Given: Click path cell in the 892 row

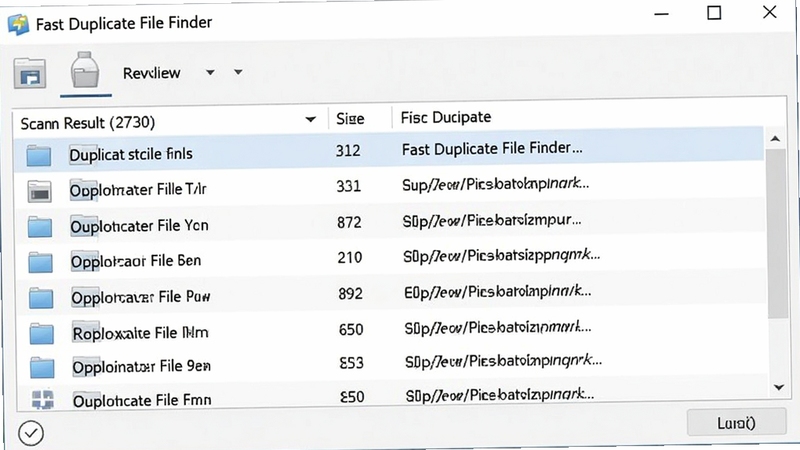Looking at the screenshot, I should pos(497,292).
